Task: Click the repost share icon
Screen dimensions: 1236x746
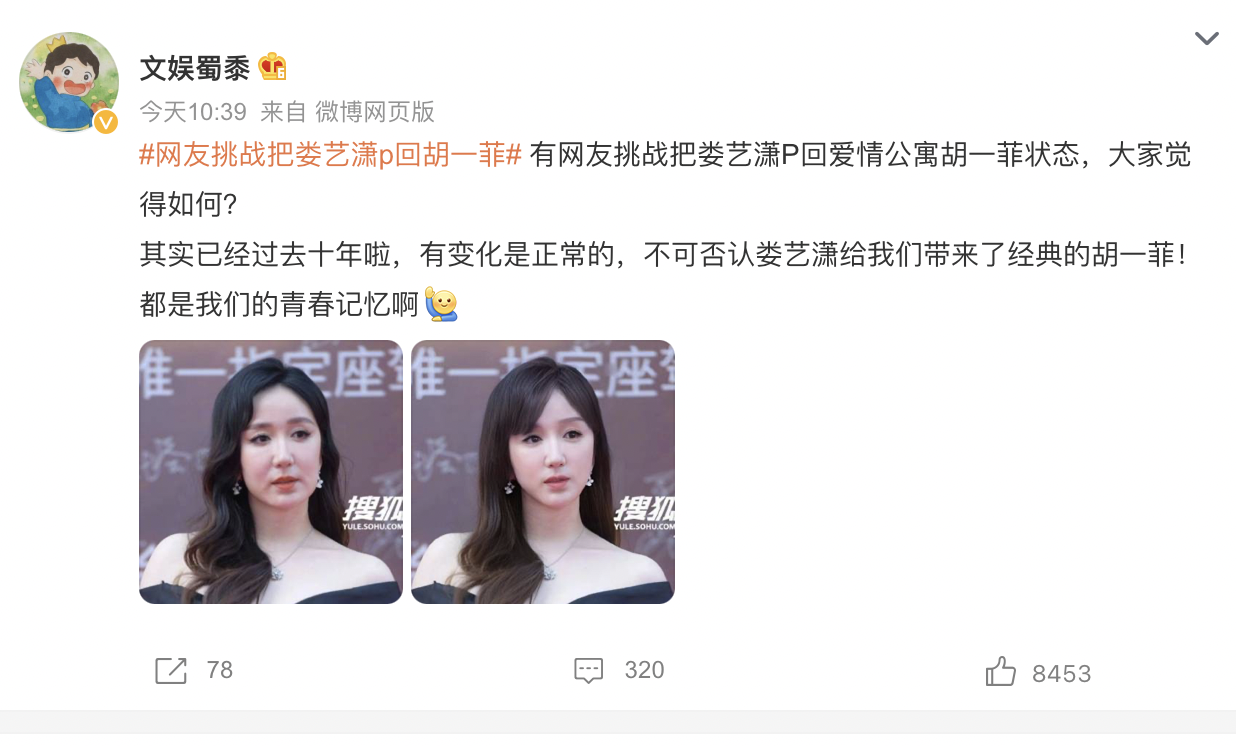Action: coord(171,670)
